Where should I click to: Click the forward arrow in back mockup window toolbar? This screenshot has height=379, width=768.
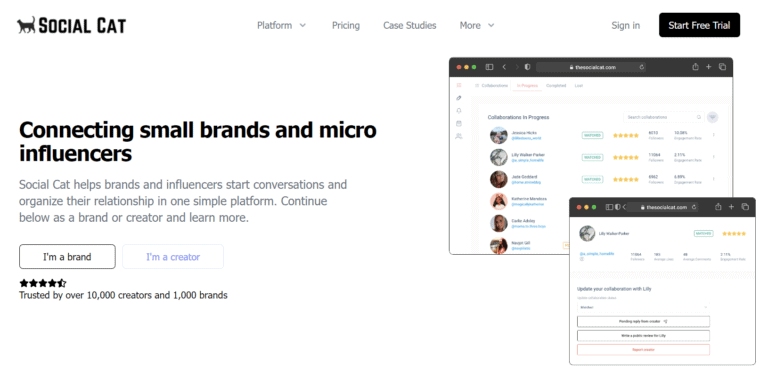(x=516, y=67)
